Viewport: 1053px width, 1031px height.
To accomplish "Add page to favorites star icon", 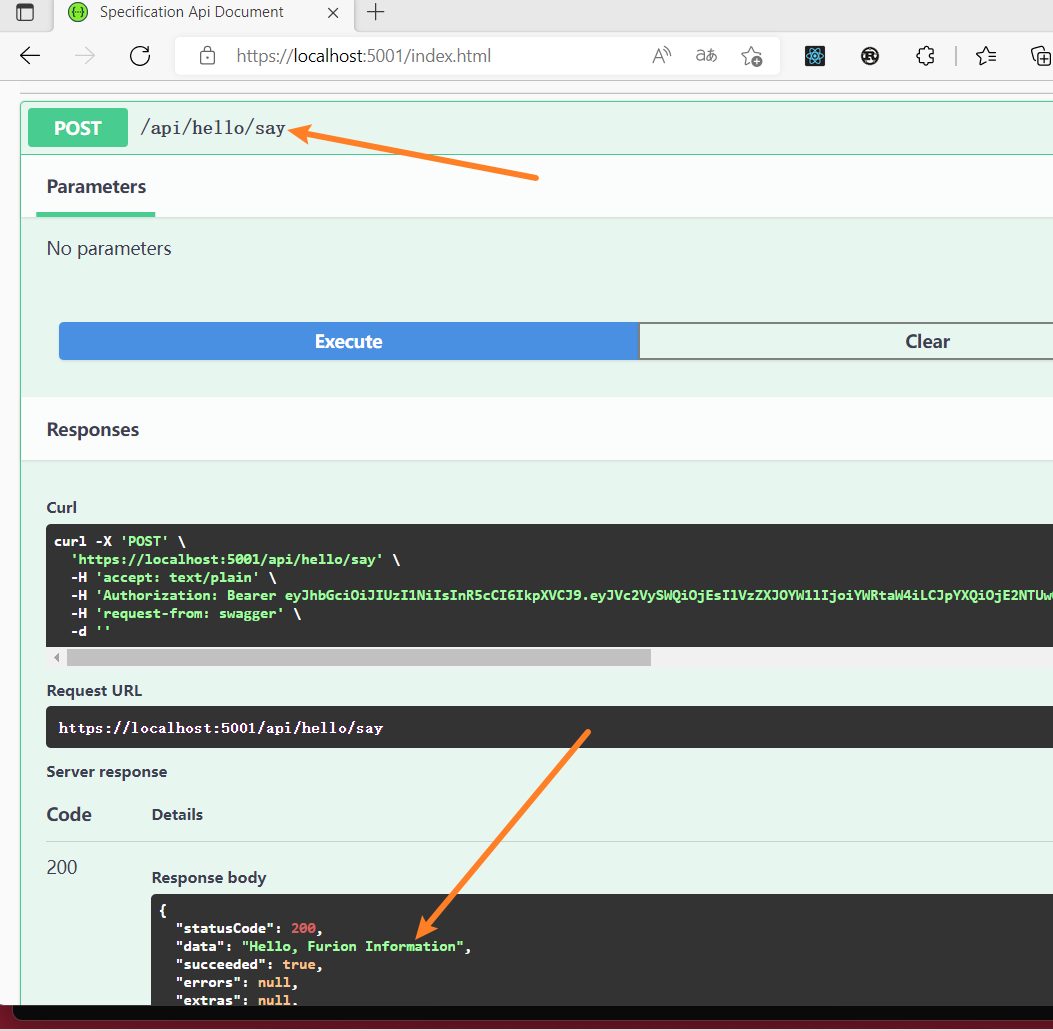I will (x=751, y=56).
